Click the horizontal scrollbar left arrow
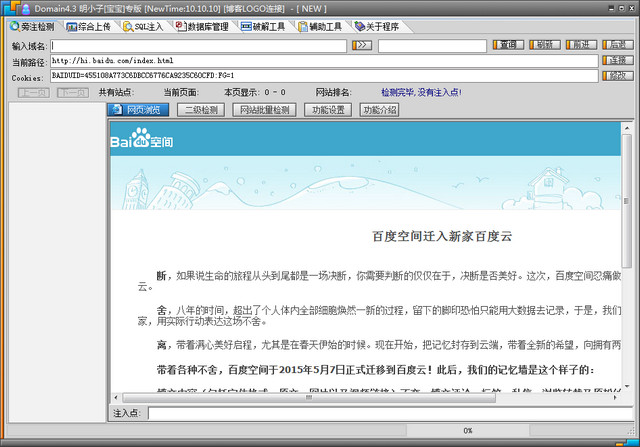640x447 pixels. point(116,397)
